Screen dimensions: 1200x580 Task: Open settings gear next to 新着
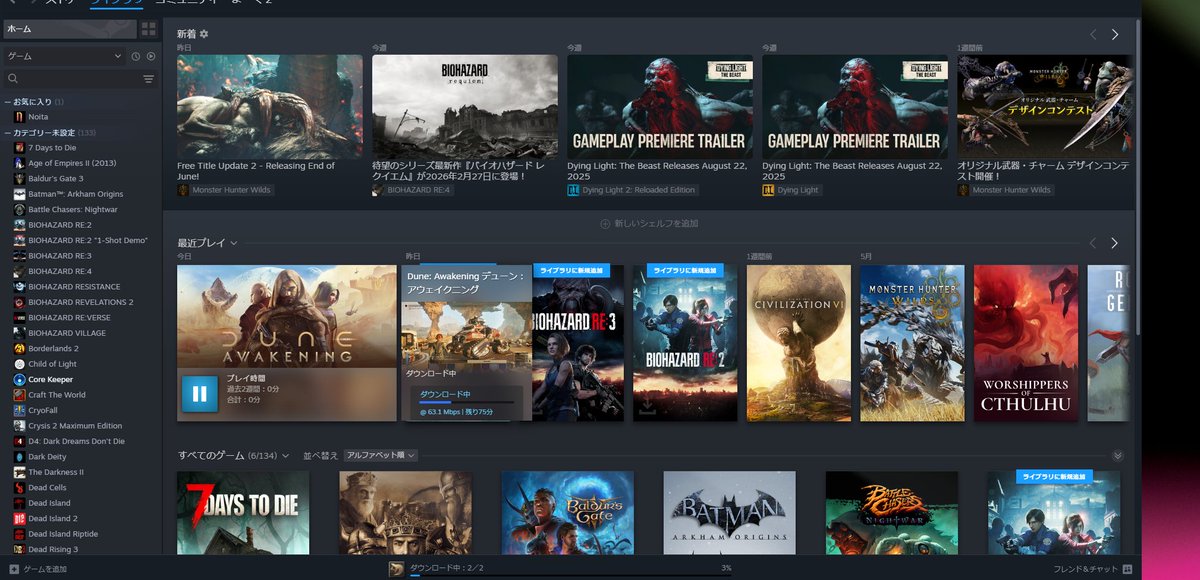pyautogui.click(x=204, y=34)
